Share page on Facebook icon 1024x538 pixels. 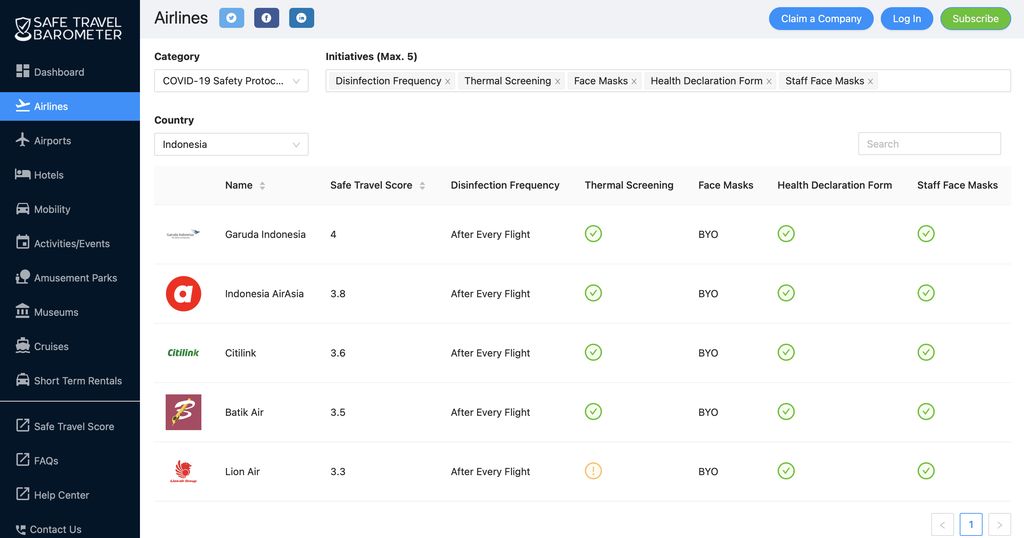pyautogui.click(x=266, y=18)
